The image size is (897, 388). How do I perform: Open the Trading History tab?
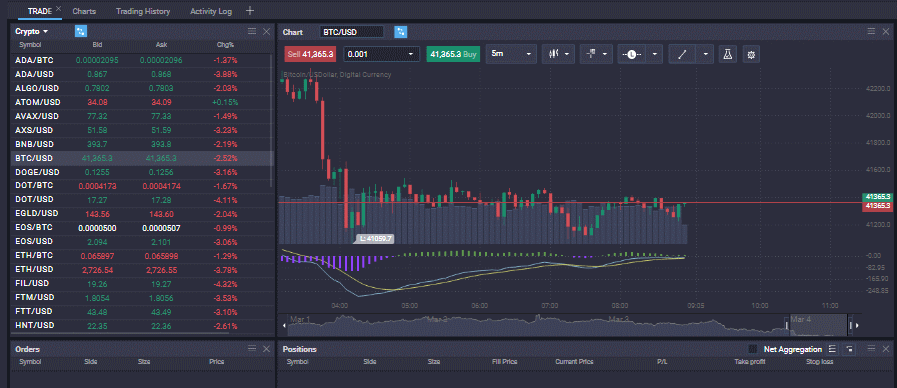point(142,11)
